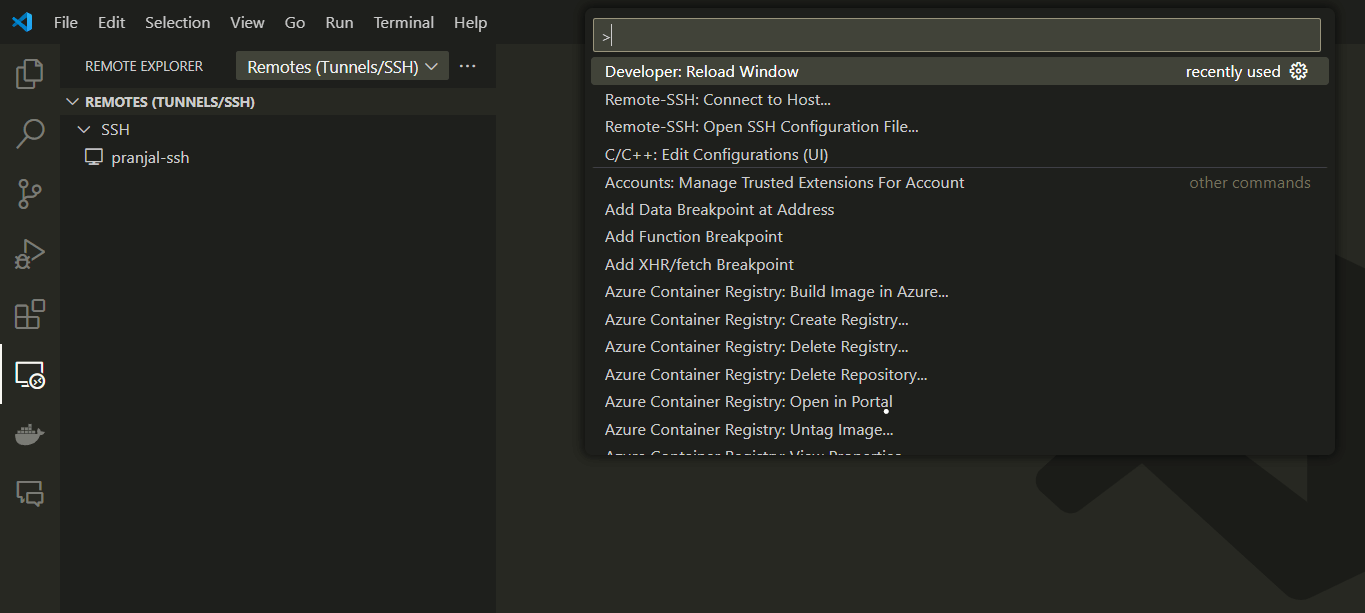This screenshot has height=613, width=1365.
Task: Open the Selection menu
Action: tap(177, 22)
